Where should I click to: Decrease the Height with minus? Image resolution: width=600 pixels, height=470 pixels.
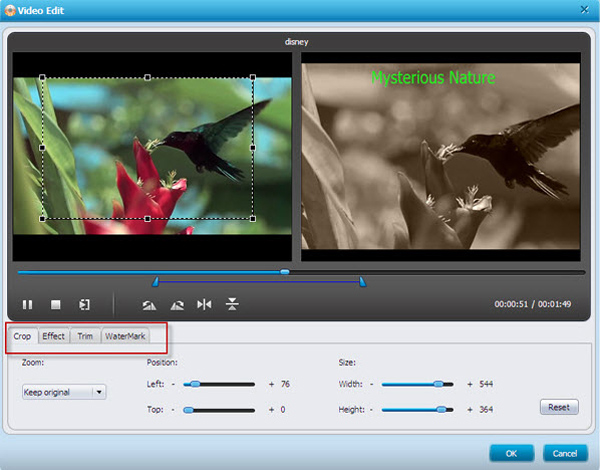[x=371, y=410]
